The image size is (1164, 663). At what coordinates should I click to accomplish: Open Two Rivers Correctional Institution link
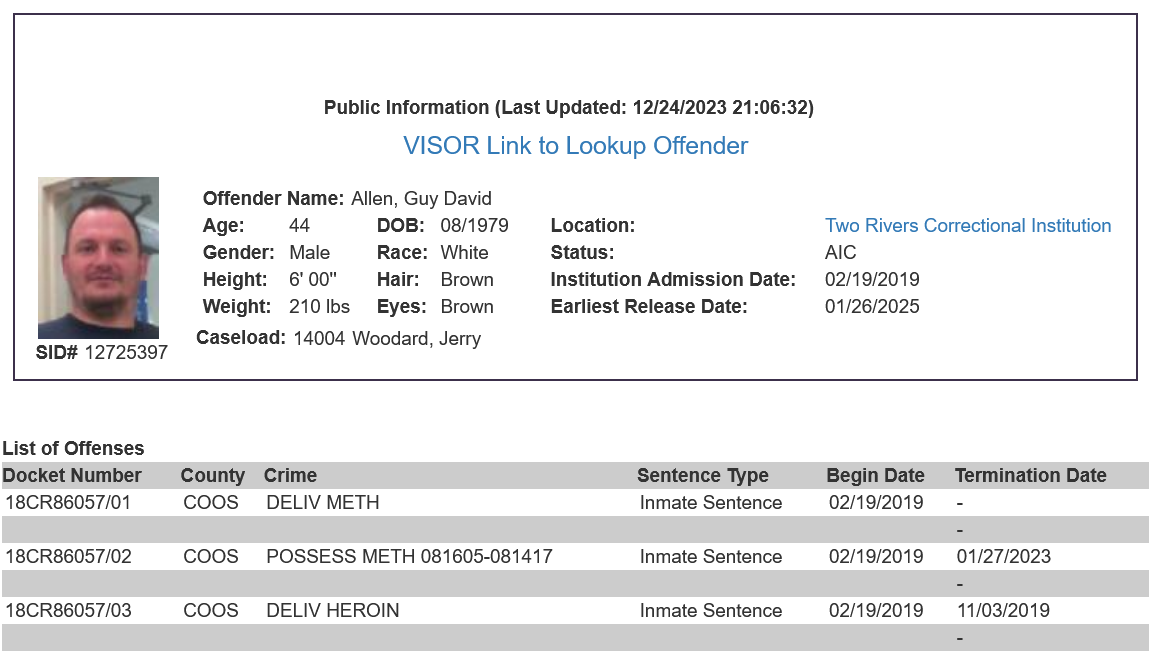click(x=968, y=226)
